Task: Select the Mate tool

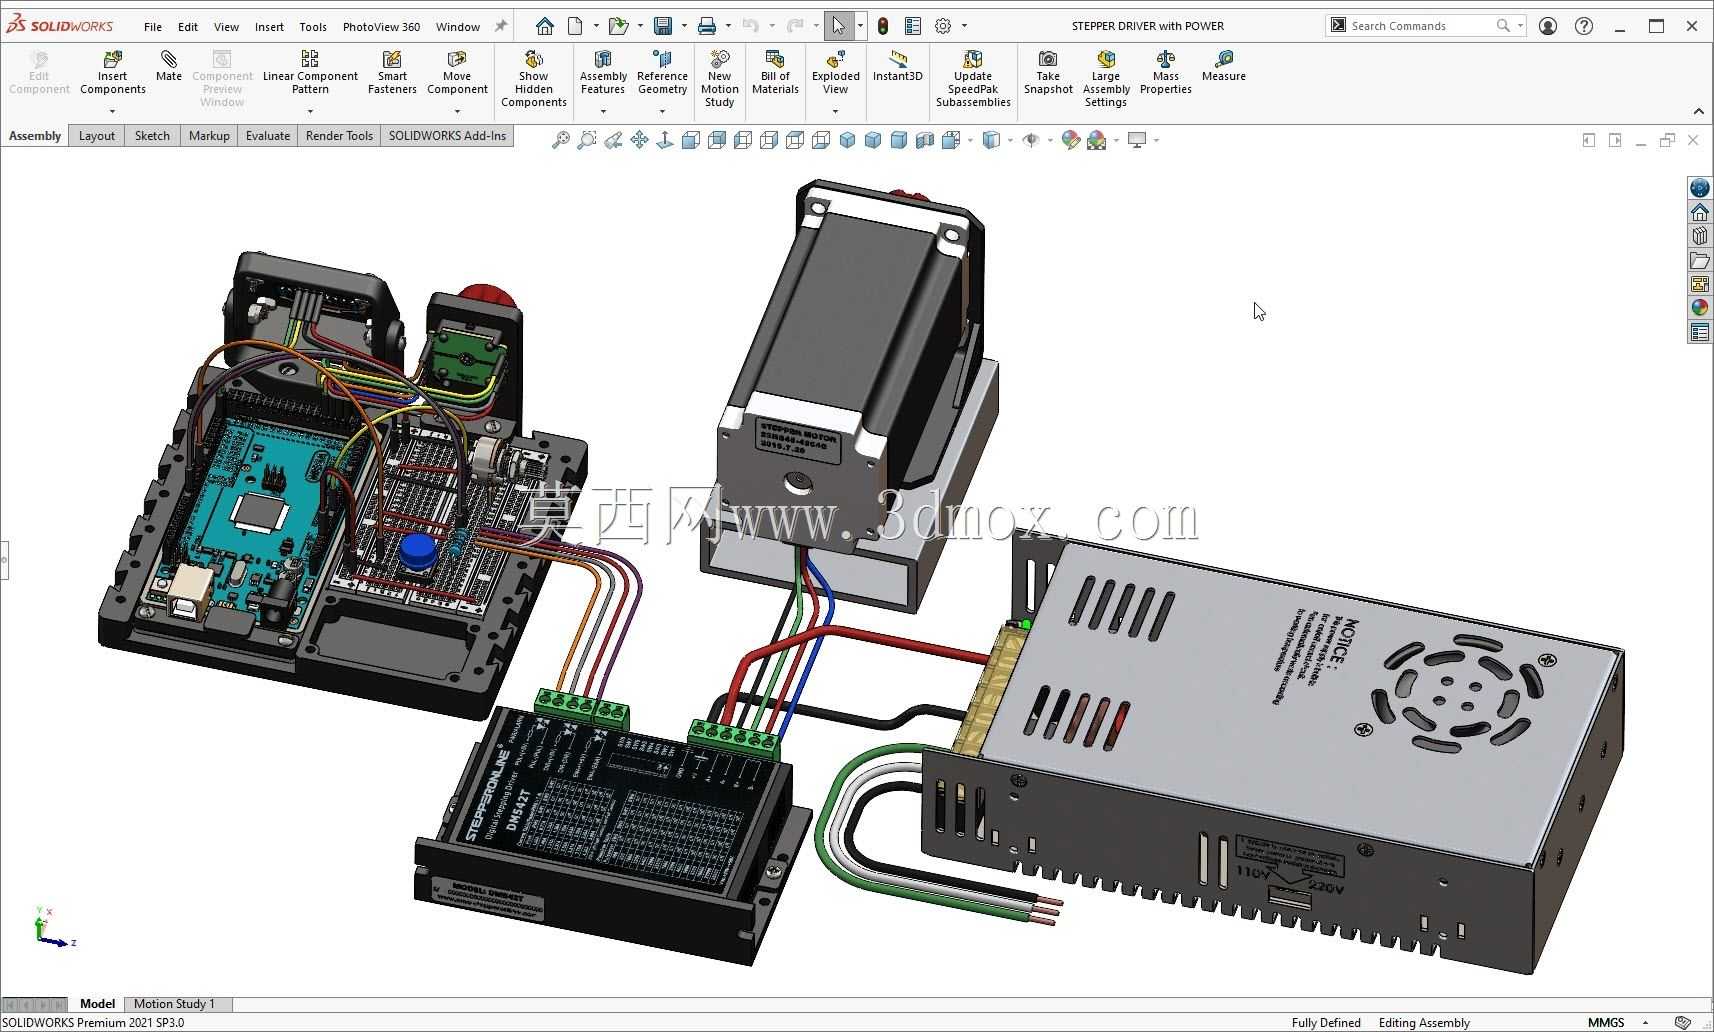Action: (169, 66)
